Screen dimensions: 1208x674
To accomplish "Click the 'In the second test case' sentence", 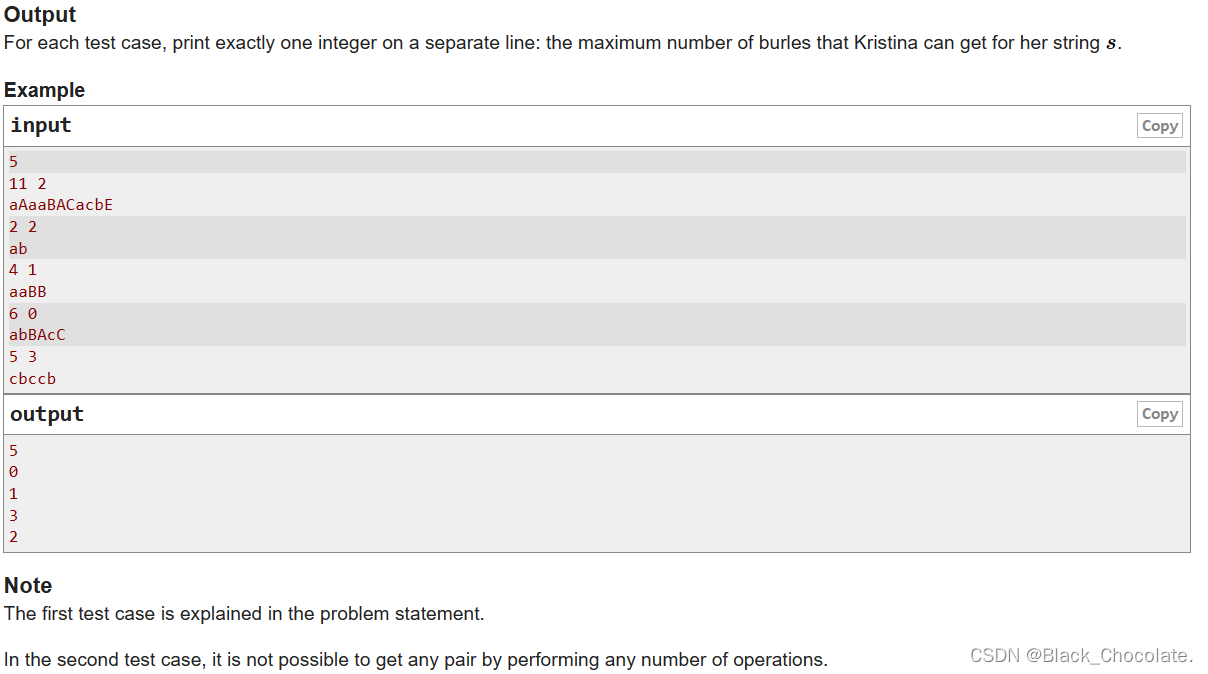I will pos(415,660).
